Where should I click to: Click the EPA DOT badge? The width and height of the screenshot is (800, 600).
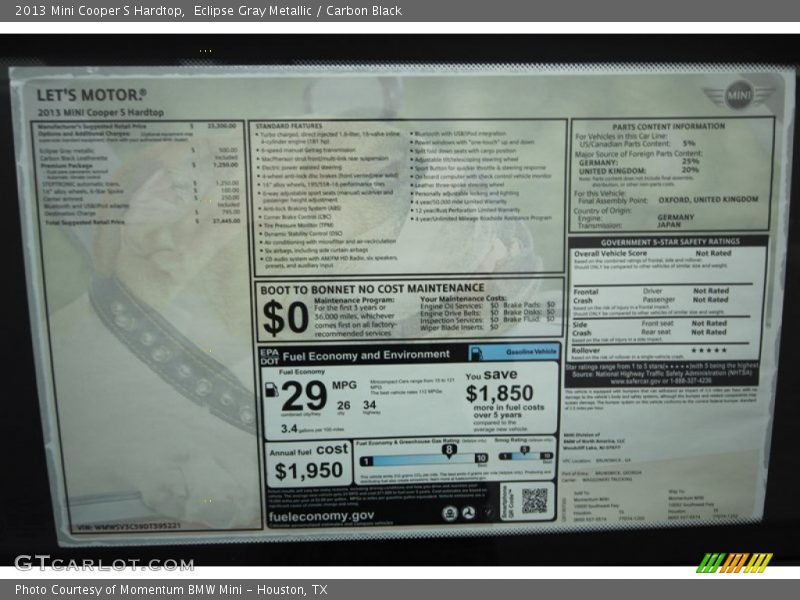point(268,355)
